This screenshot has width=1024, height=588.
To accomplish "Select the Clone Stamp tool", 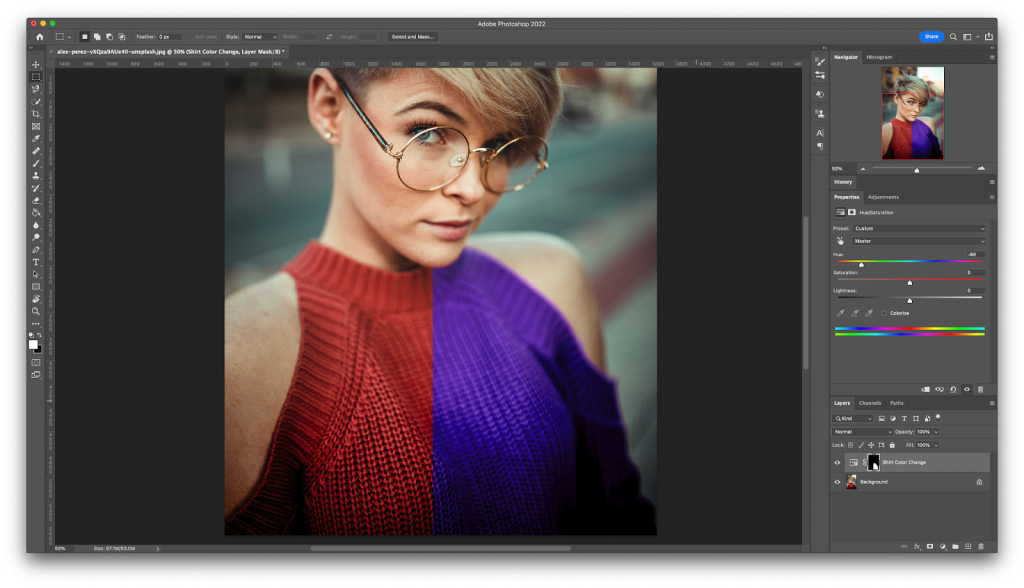I will click(x=35, y=175).
